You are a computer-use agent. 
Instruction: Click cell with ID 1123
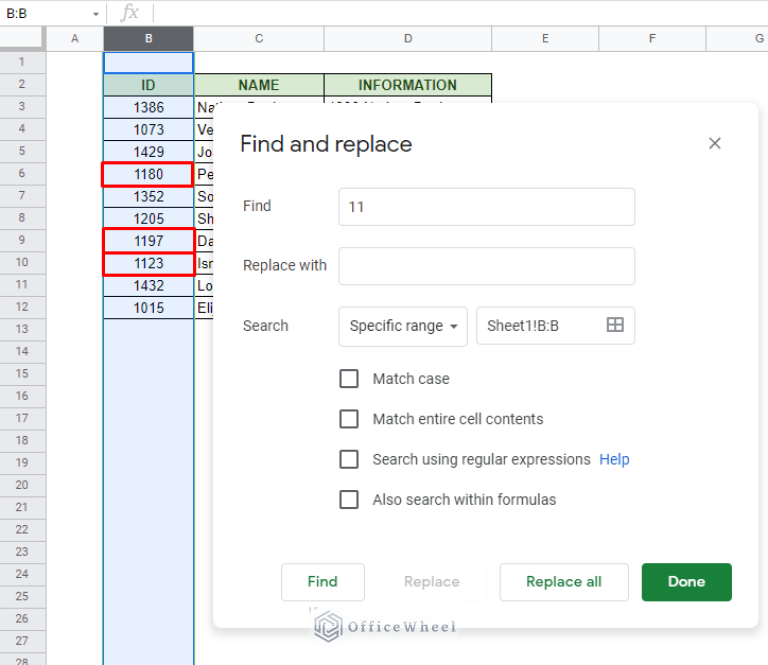[x=148, y=263]
